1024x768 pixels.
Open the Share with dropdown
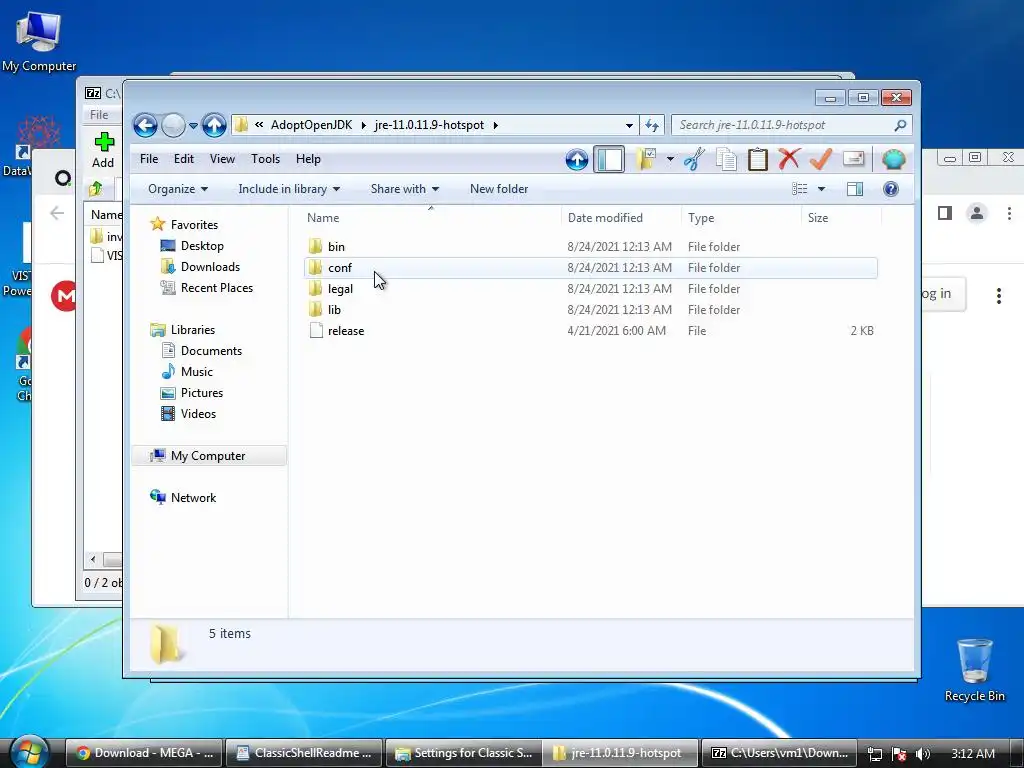[x=404, y=189]
